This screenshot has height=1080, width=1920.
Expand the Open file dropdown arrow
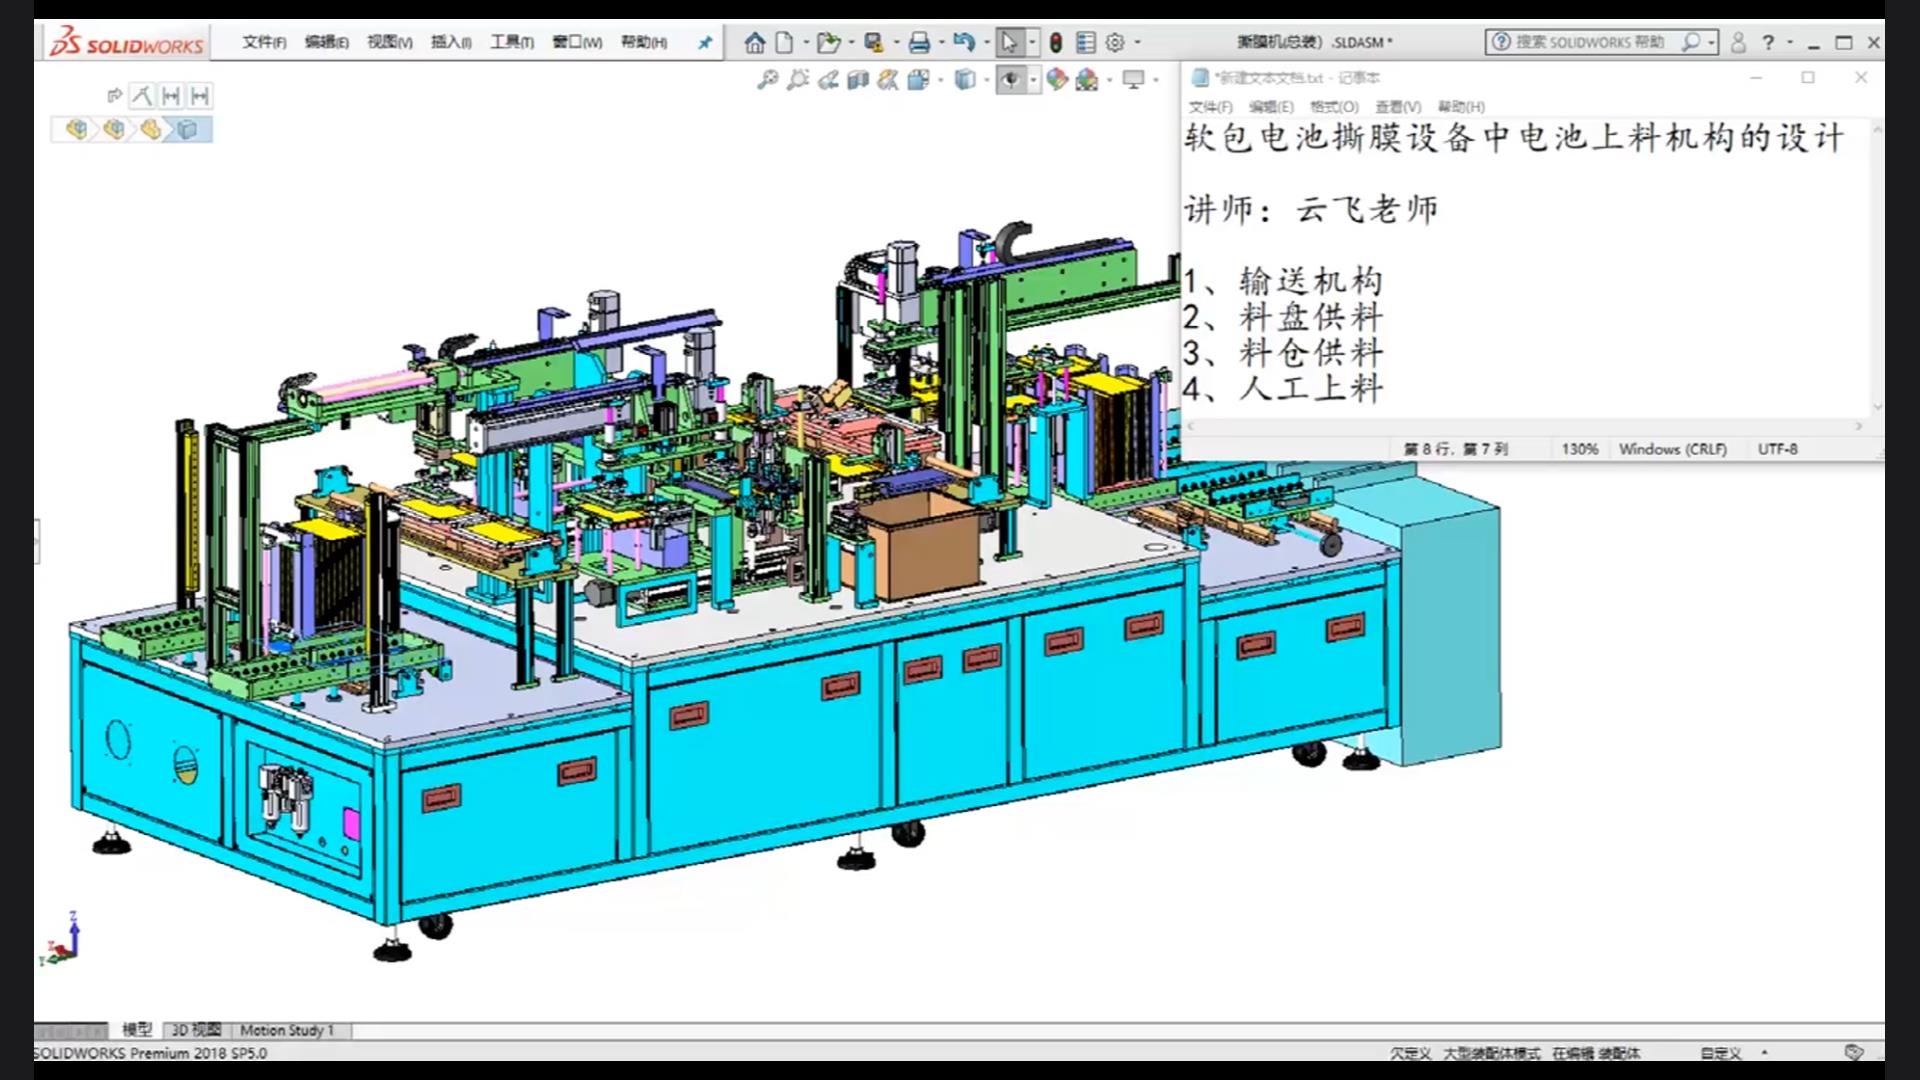point(851,42)
